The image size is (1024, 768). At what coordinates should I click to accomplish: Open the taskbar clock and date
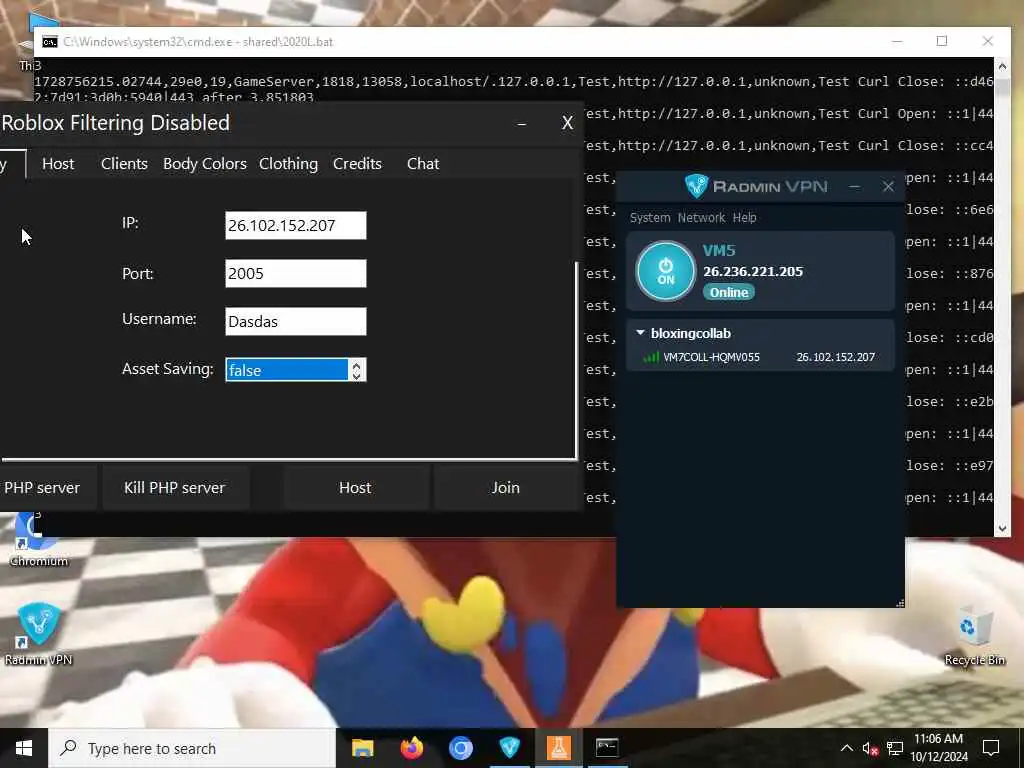tap(938, 748)
